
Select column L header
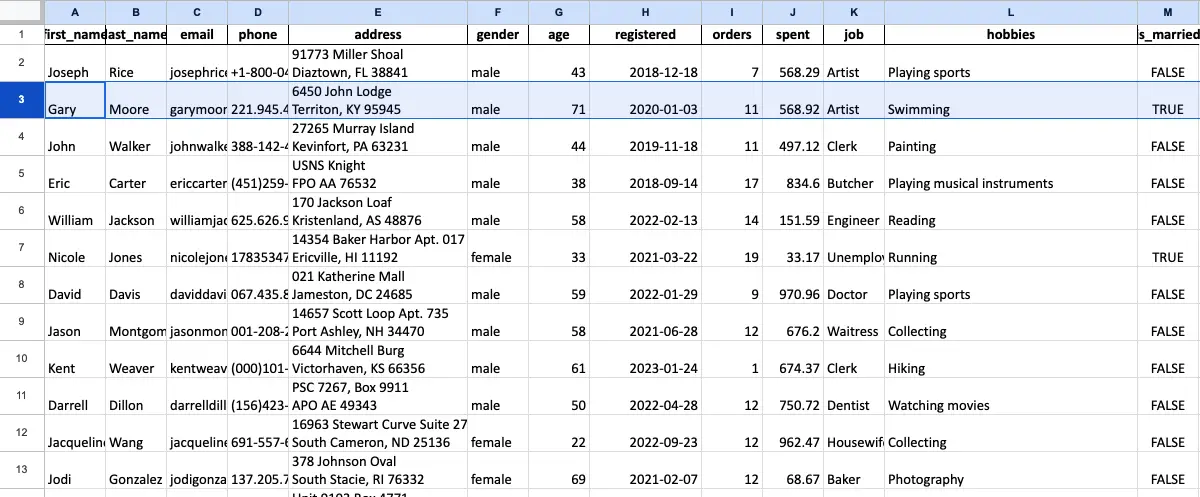[1010, 12]
